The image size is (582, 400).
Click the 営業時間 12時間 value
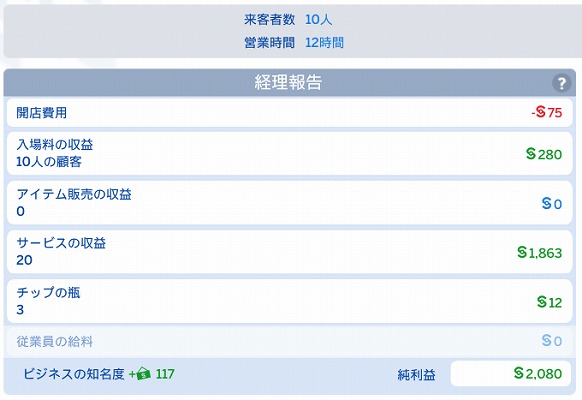[324, 43]
